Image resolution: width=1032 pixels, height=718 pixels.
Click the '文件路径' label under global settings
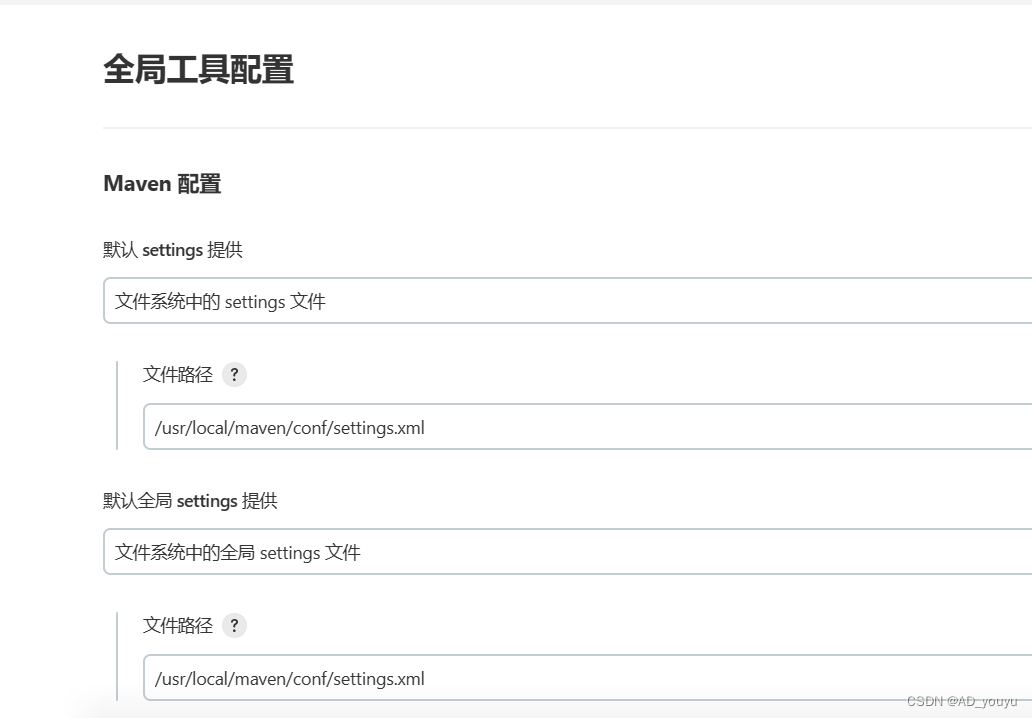(178, 625)
